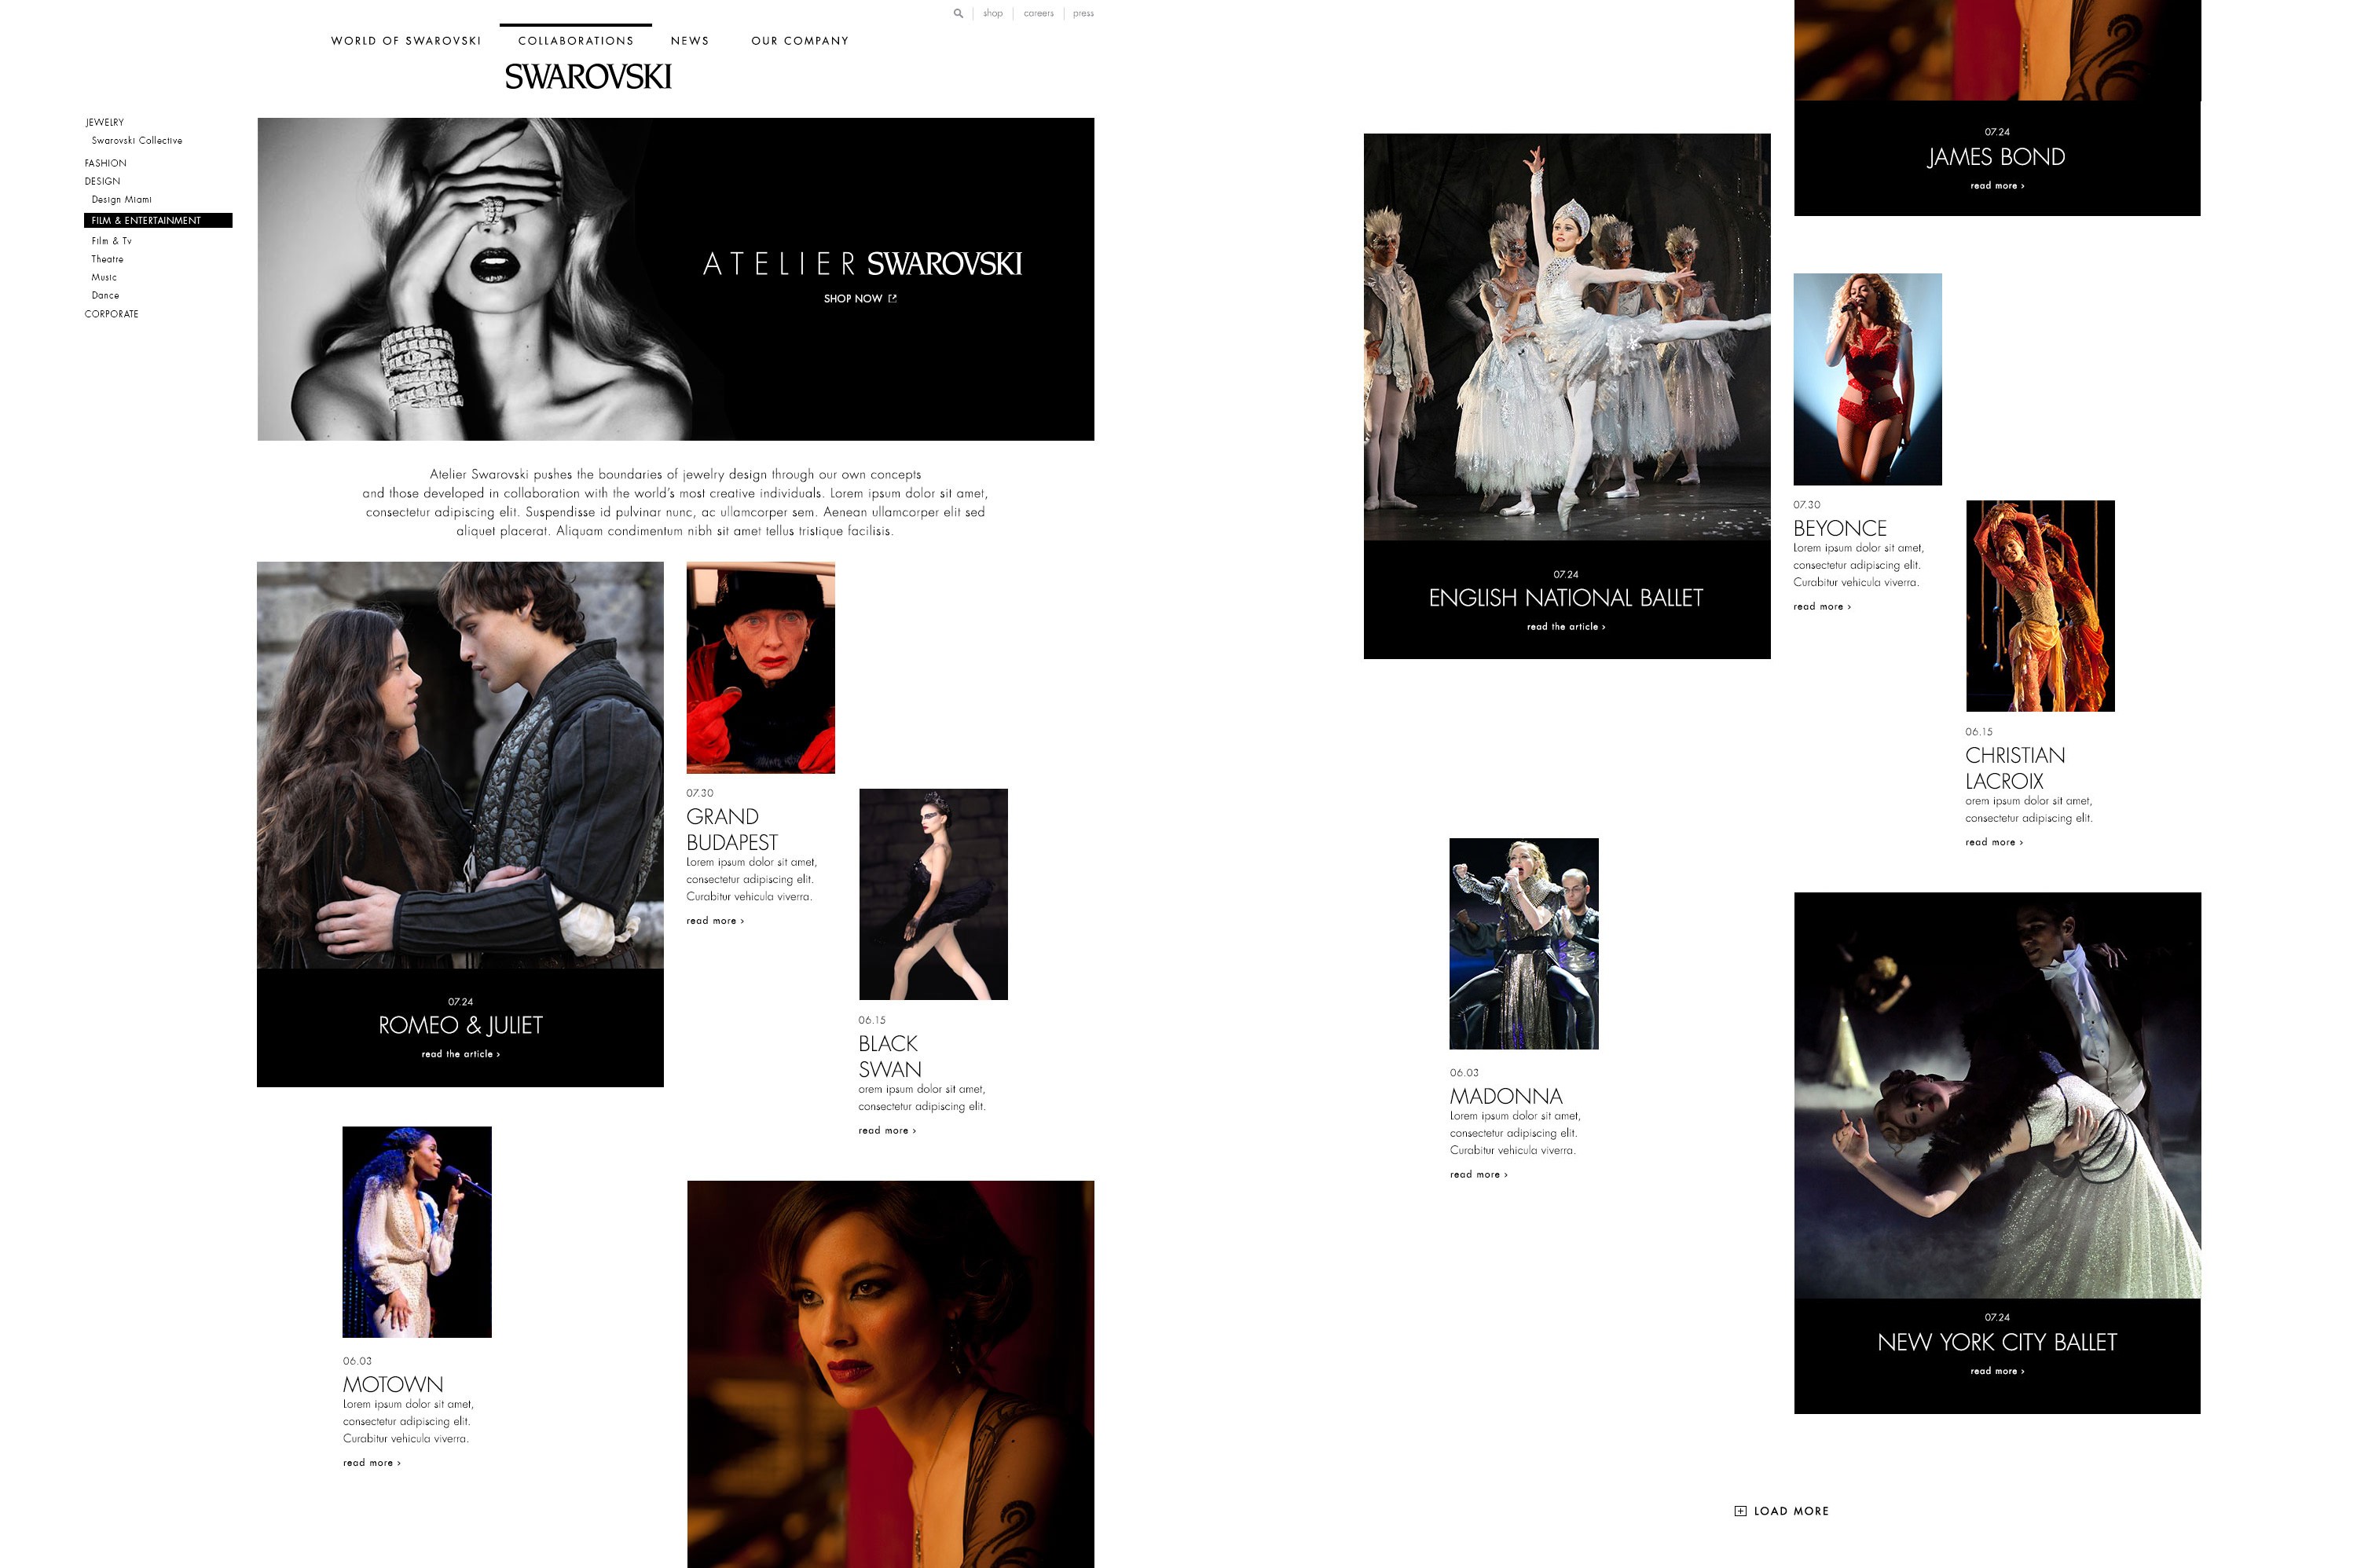Open the careers link
Screen dimensions: 2357x1568
point(1038,14)
